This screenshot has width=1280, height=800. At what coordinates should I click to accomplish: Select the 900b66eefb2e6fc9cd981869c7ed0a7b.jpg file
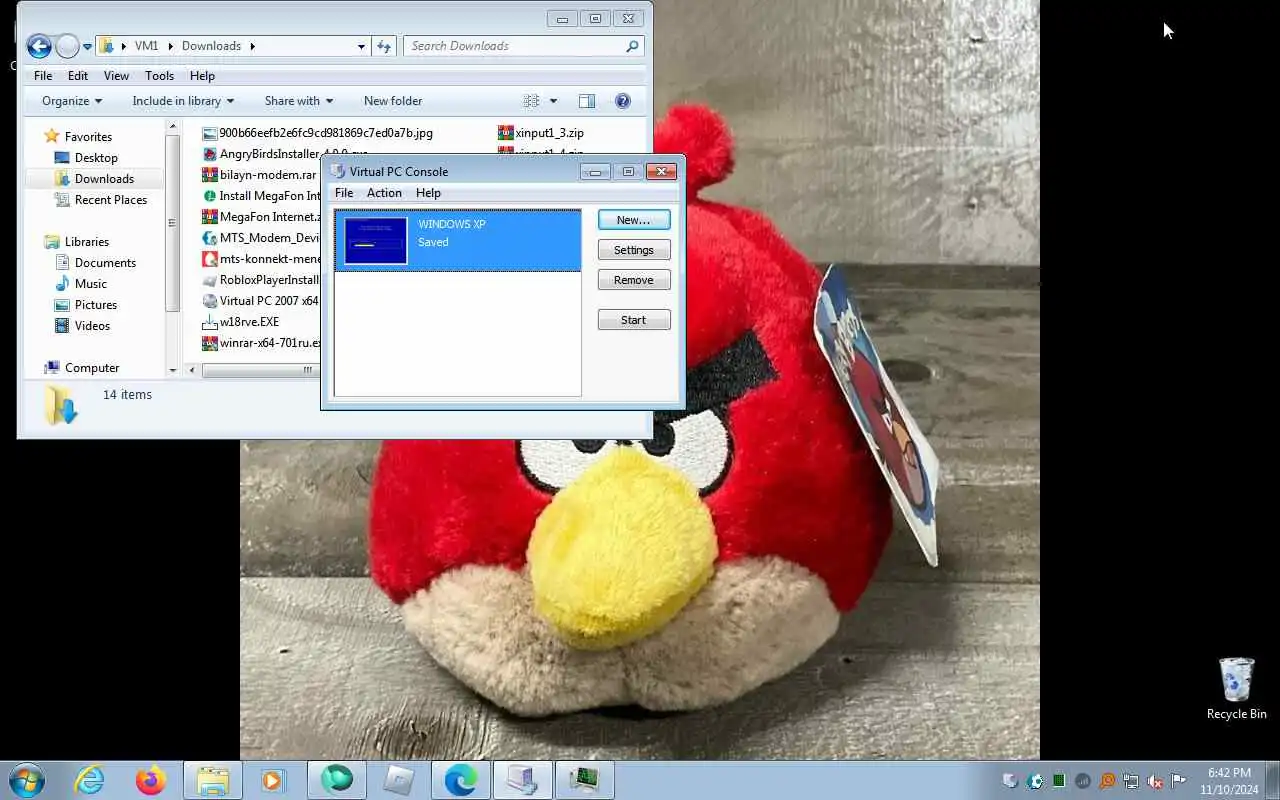click(x=317, y=132)
